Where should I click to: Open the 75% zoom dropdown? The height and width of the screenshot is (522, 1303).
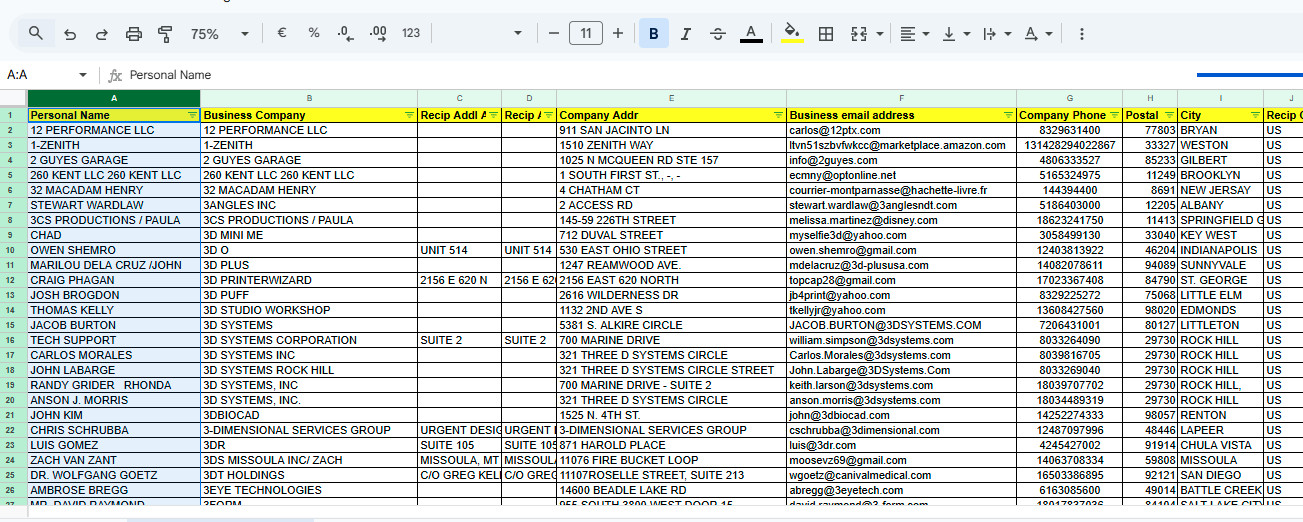[219, 34]
